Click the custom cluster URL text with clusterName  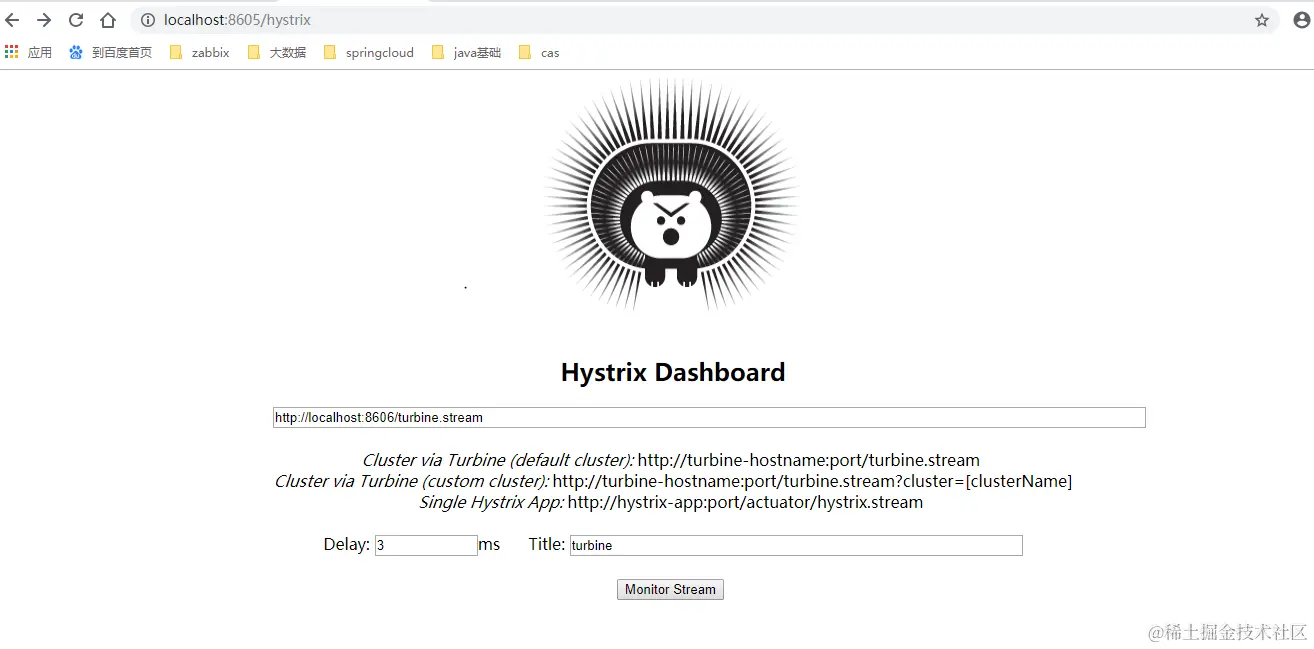pyautogui.click(x=812, y=482)
